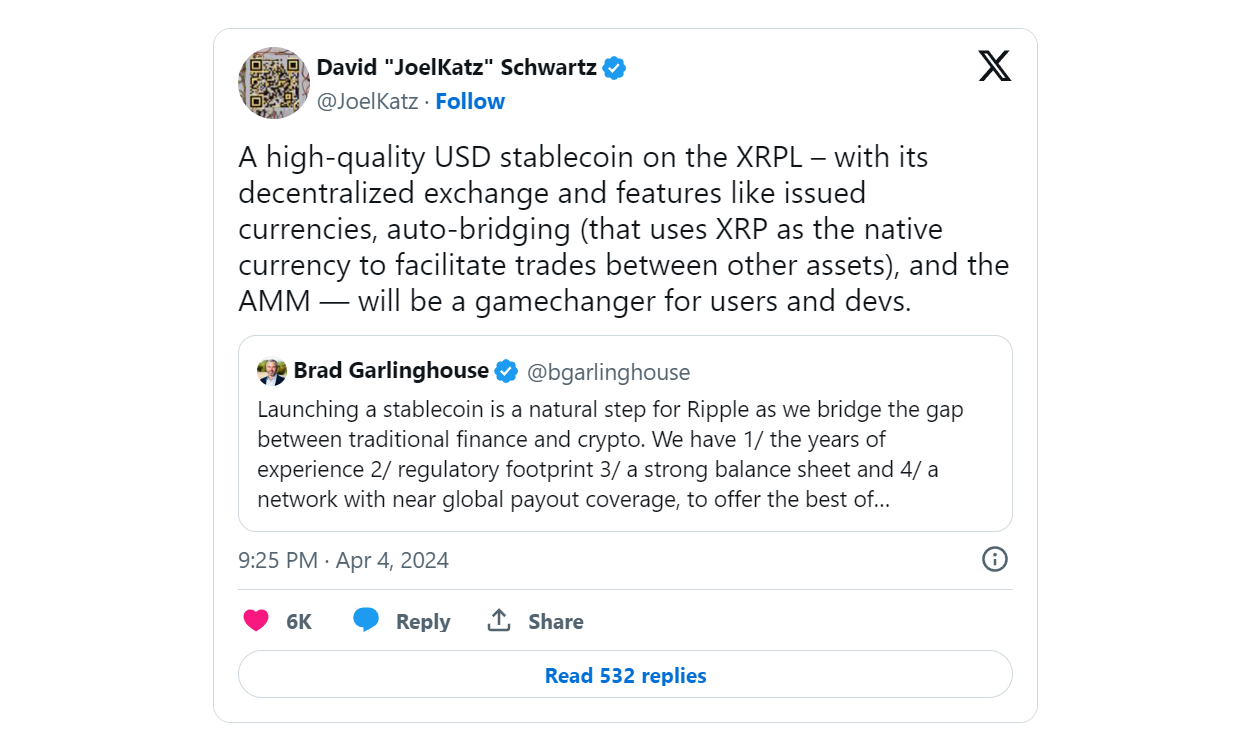Click the 6K likes count
Screen dimensions: 1255x741
pos(299,621)
